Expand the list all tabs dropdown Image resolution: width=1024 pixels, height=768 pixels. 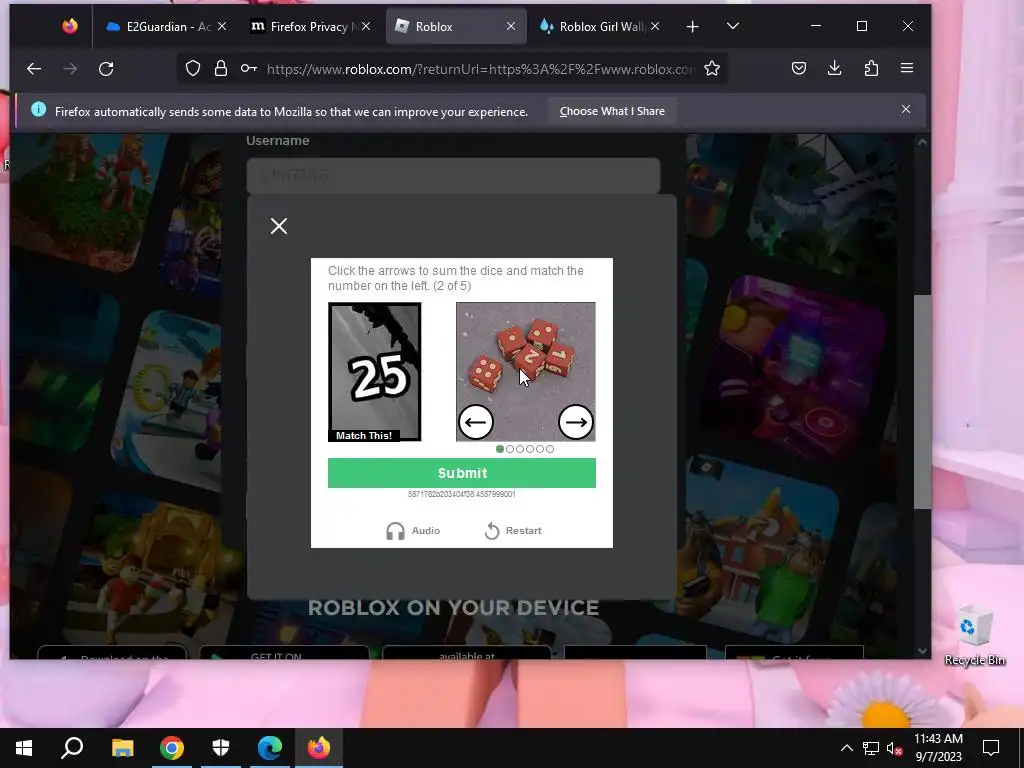pyautogui.click(x=733, y=26)
